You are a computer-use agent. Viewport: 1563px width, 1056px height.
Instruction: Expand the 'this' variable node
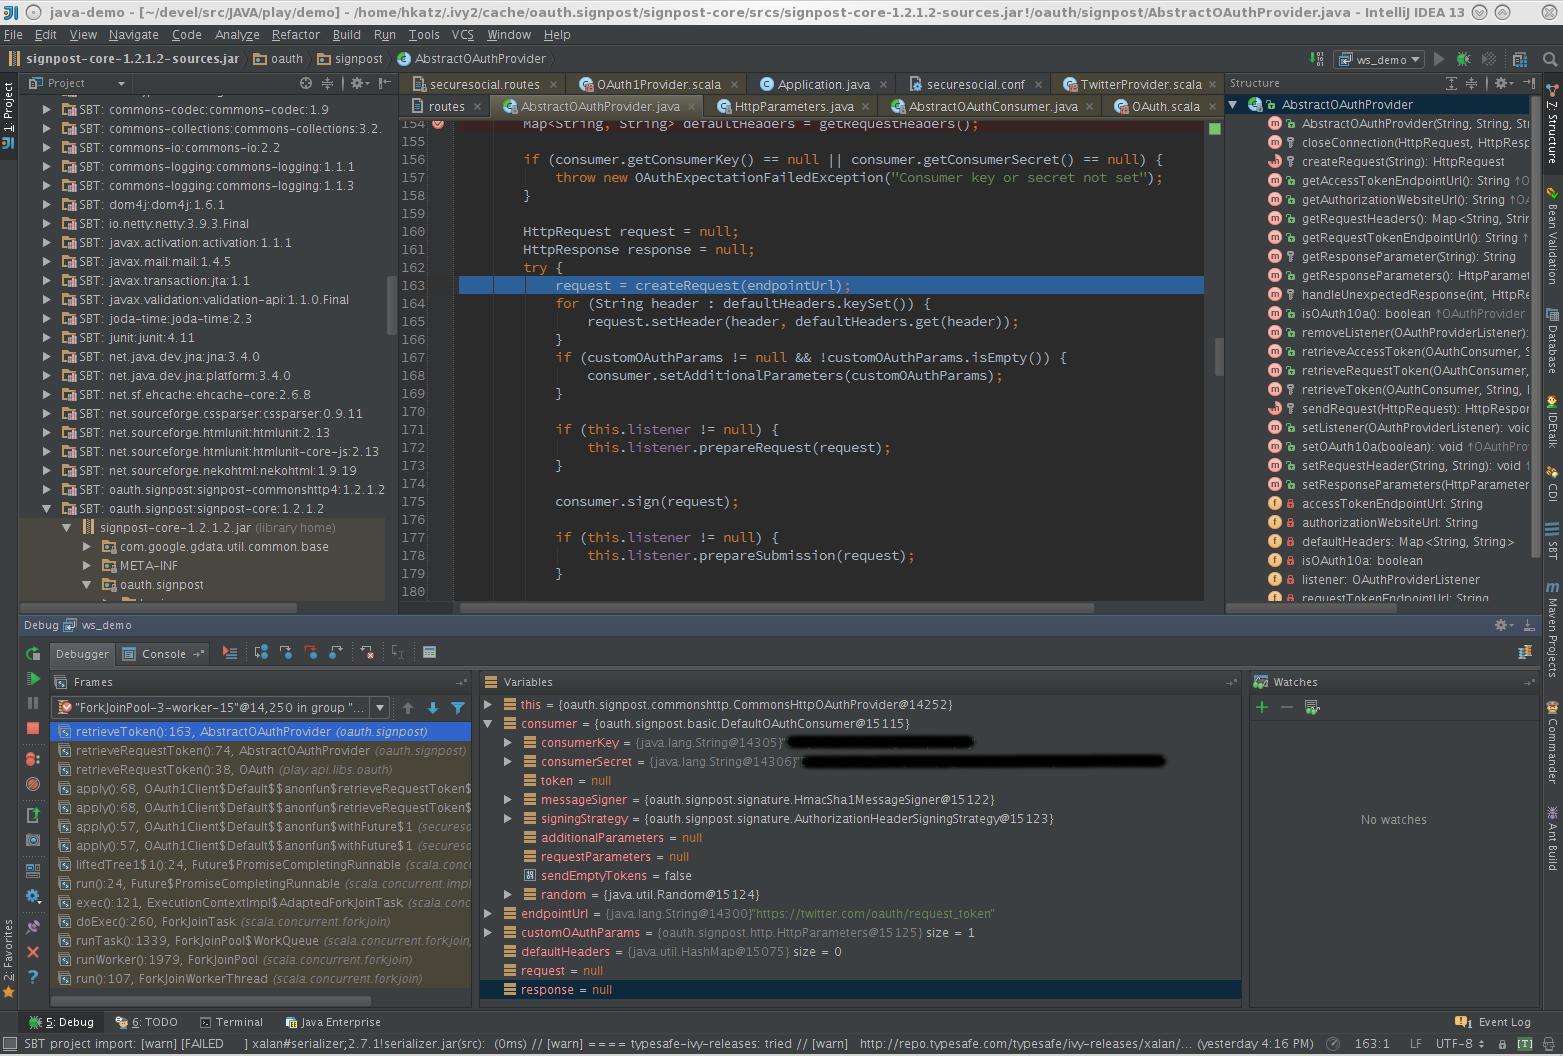point(488,704)
